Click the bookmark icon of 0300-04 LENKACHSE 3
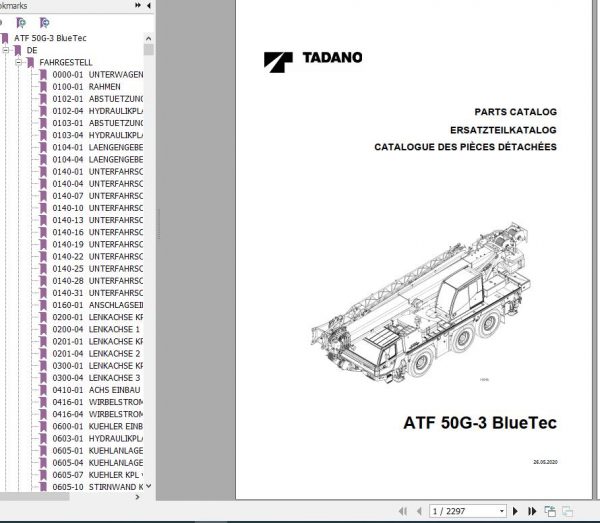Screen dimensions: 600x523 click(43, 378)
